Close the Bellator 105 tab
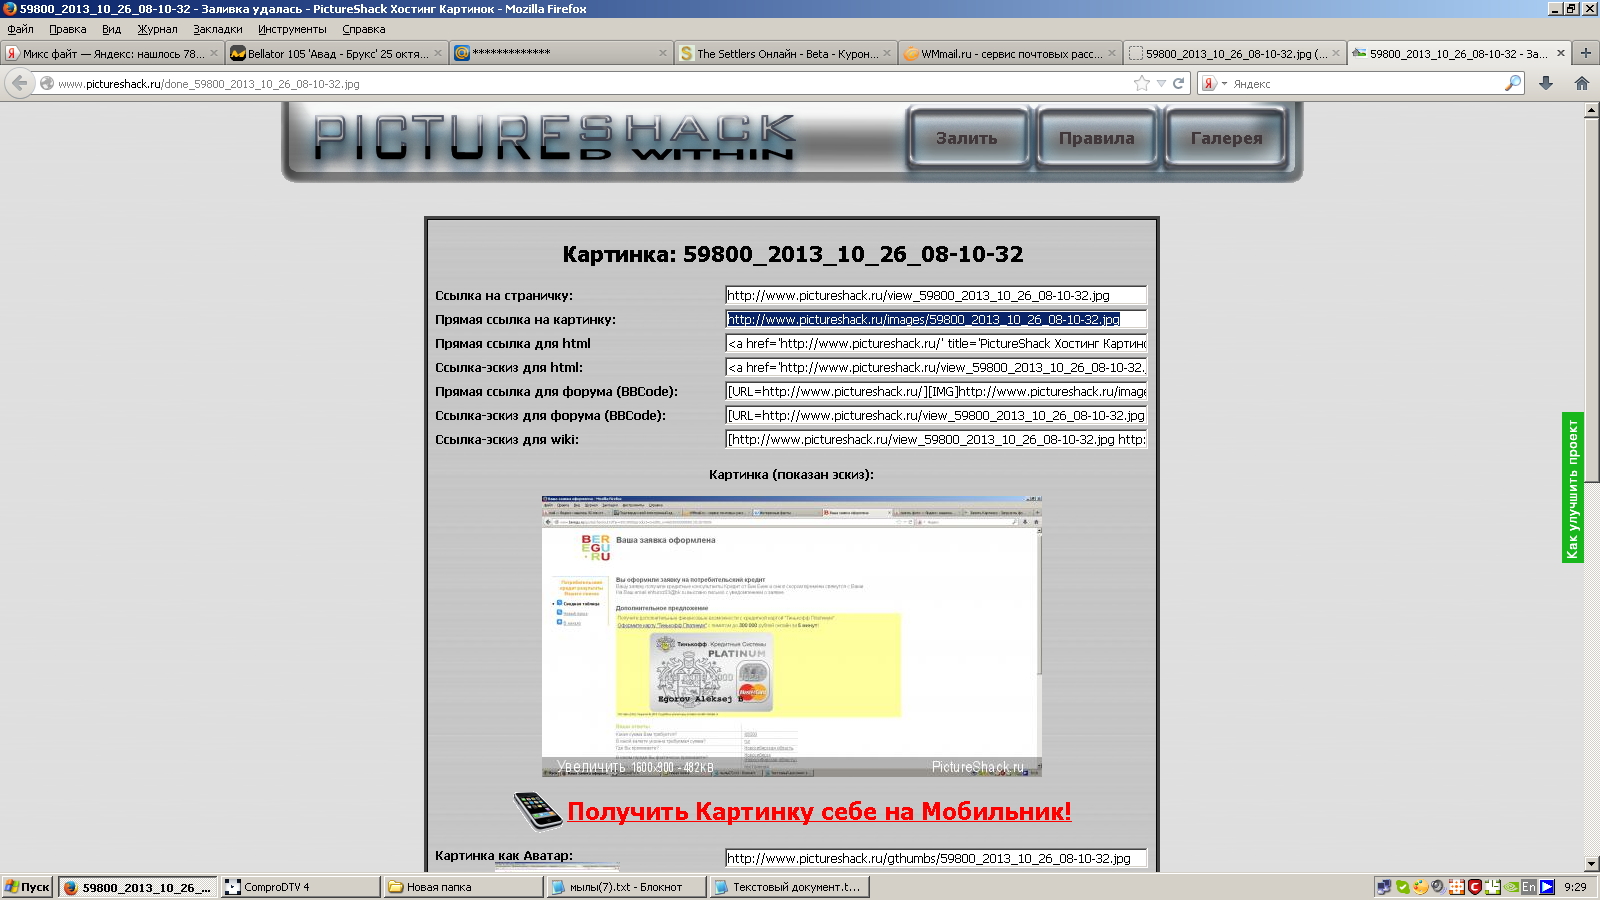The image size is (1600, 900). click(x=438, y=53)
